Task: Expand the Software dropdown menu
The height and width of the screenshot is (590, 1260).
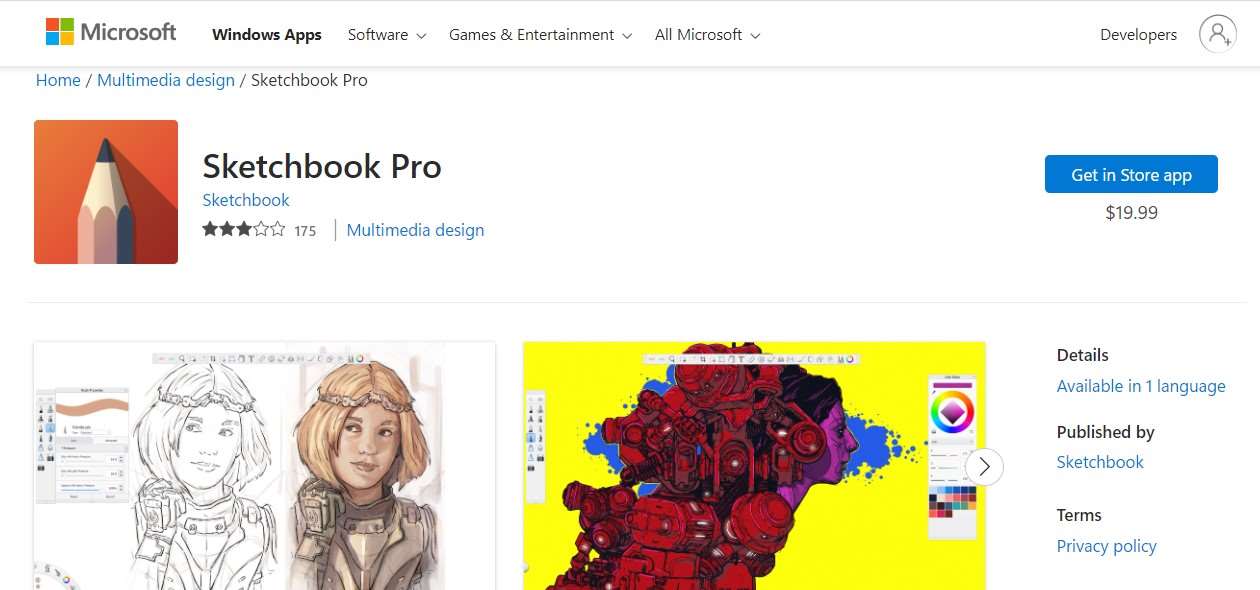Action: pyautogui.click(x=387, y=35)
